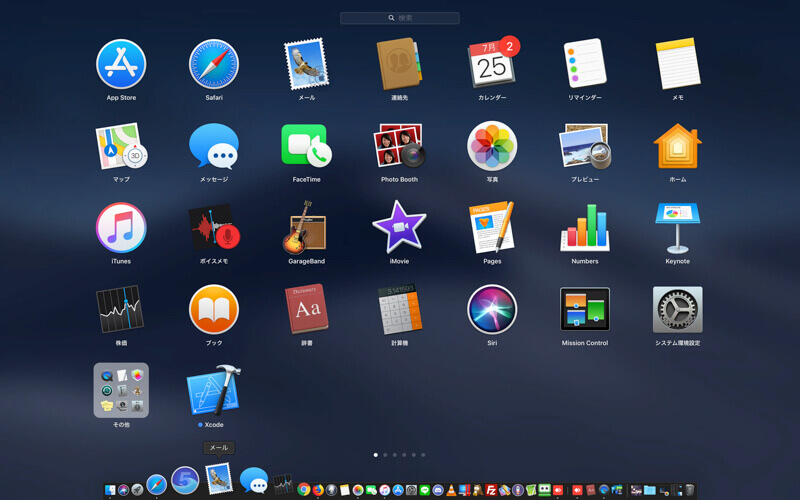Click the magnified Mail icon in Dock

(219, 479)
